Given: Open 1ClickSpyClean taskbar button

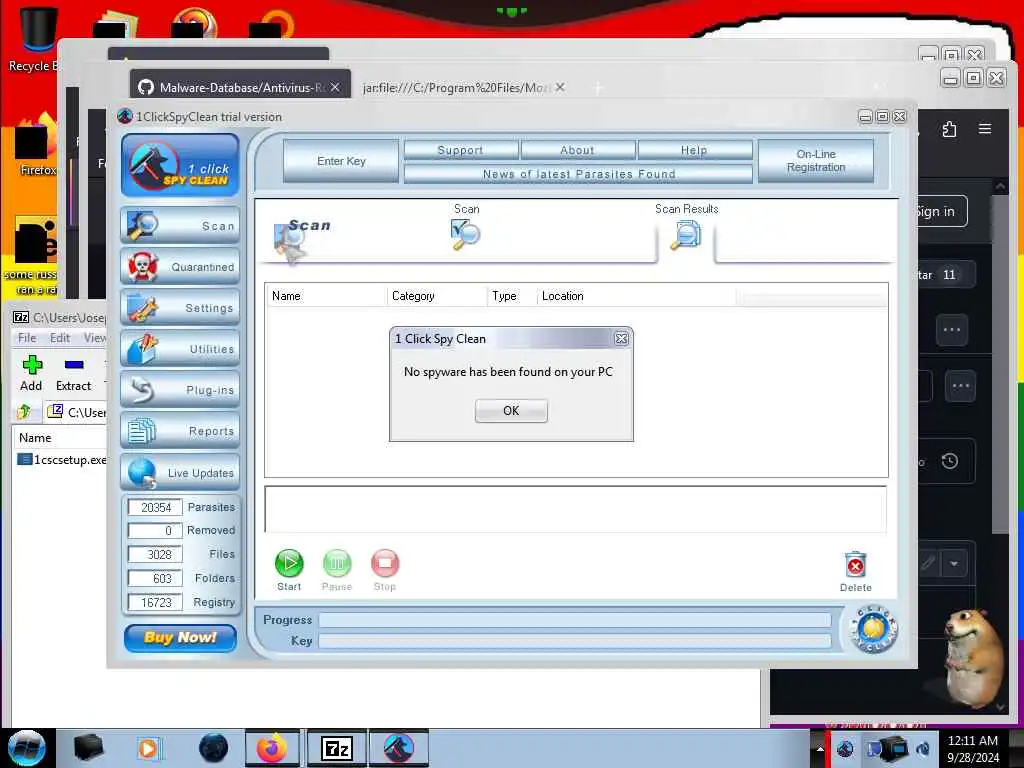Looking at the screenshot, I should pyautogui.click(x=398, y=748).
